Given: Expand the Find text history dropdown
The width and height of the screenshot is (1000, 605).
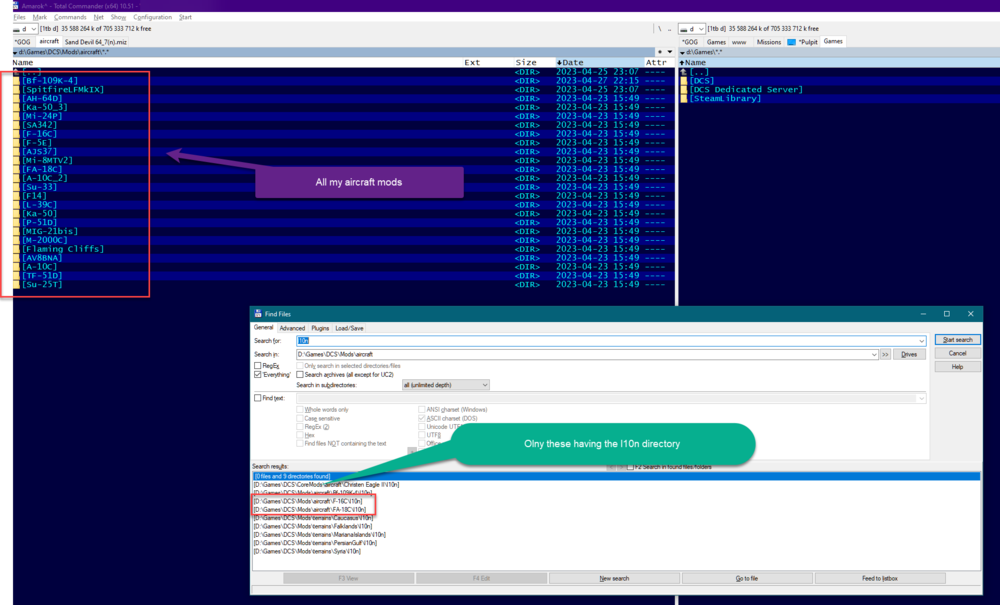Looking at the screenshot, I should (922, 398).
